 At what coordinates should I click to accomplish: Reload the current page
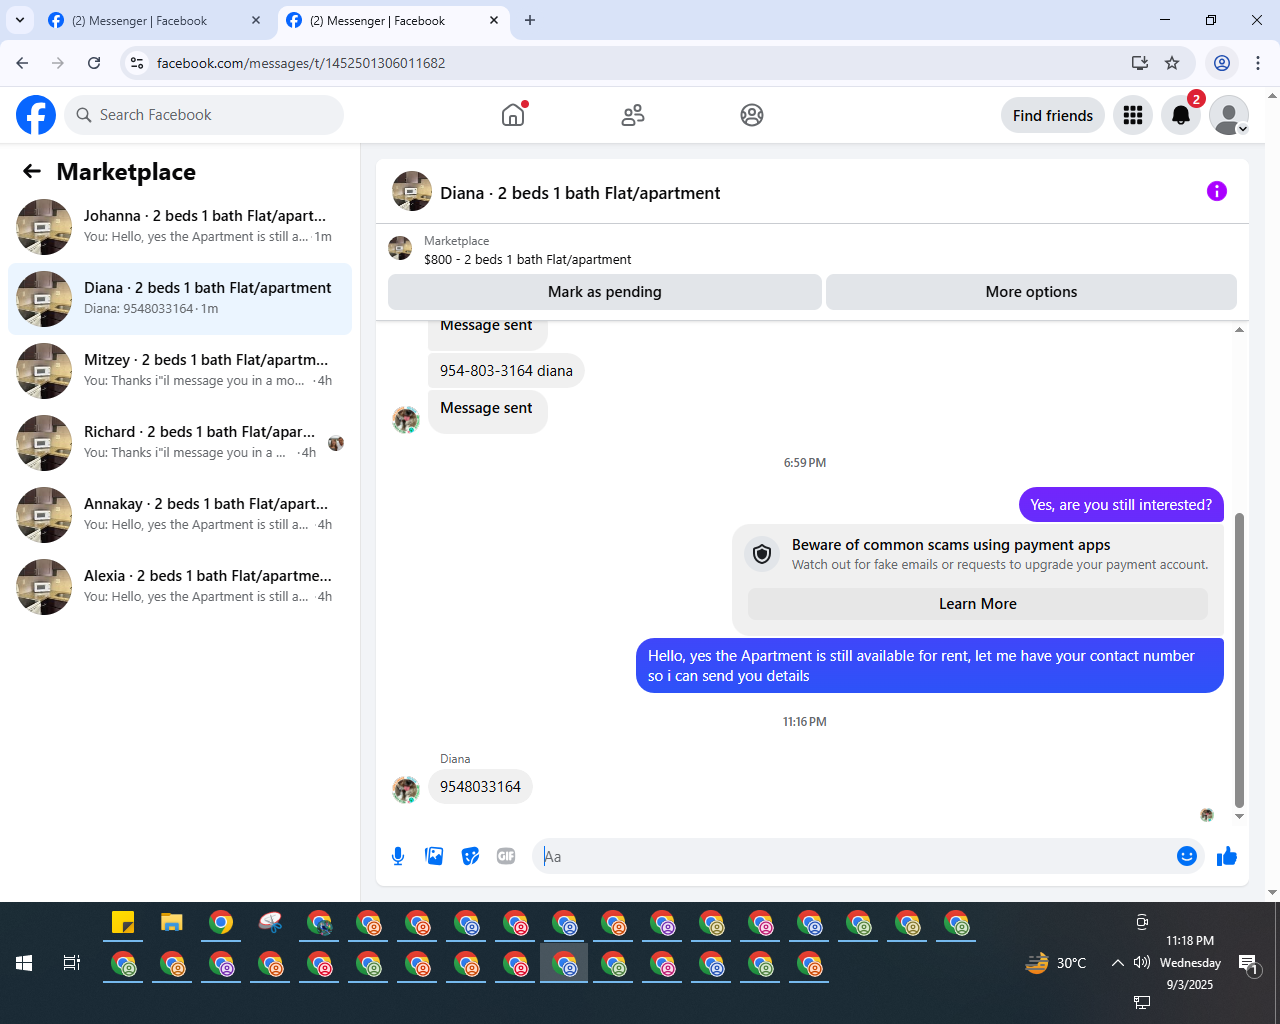coord(94,63)
